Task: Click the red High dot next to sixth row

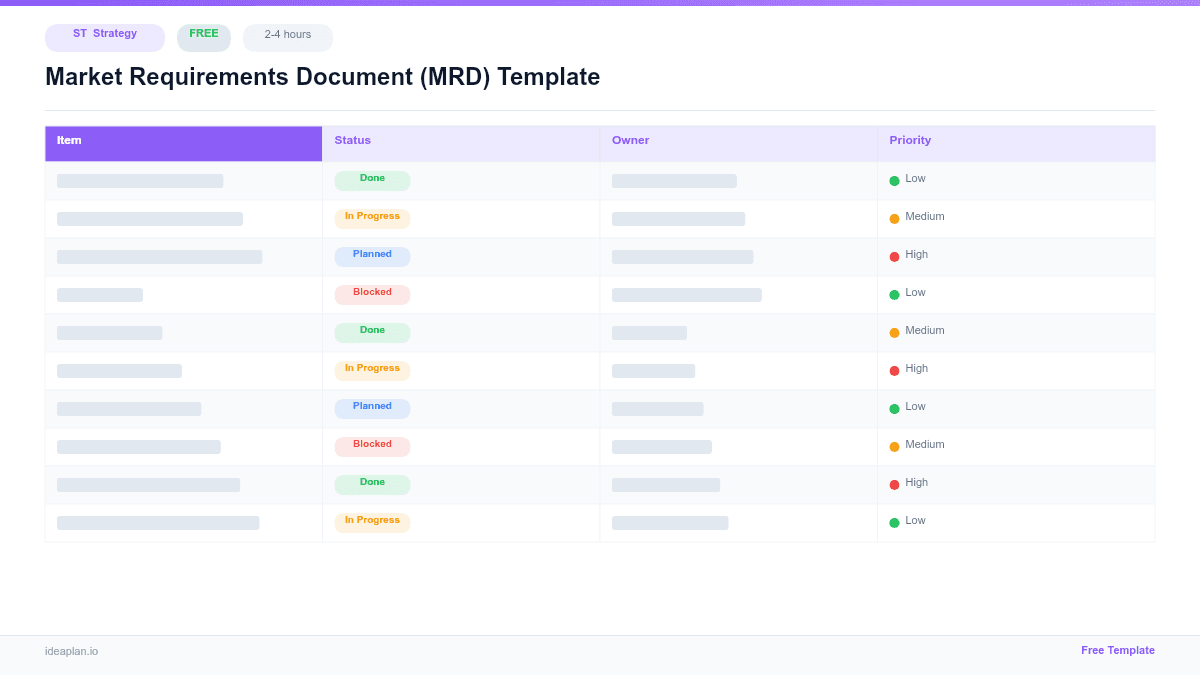Action: pos(895,369)
